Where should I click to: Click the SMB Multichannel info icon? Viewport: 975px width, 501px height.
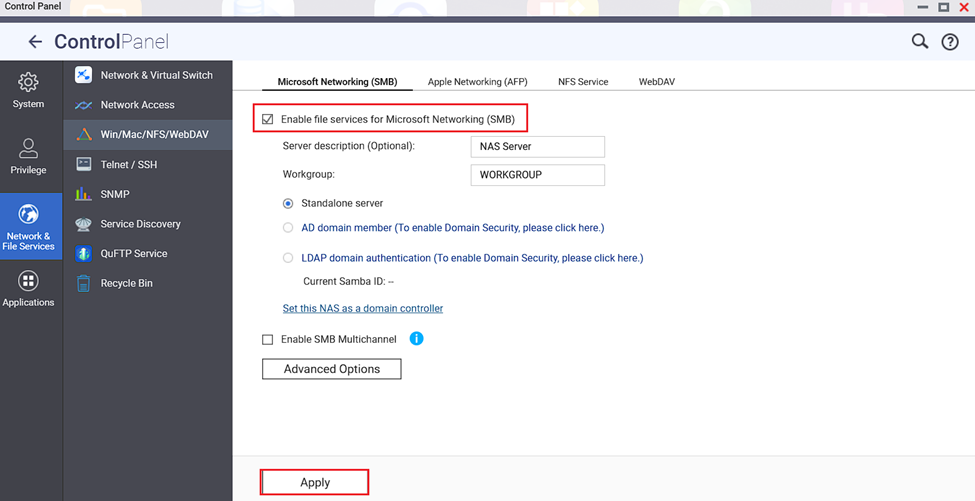[x=416, y=339]
